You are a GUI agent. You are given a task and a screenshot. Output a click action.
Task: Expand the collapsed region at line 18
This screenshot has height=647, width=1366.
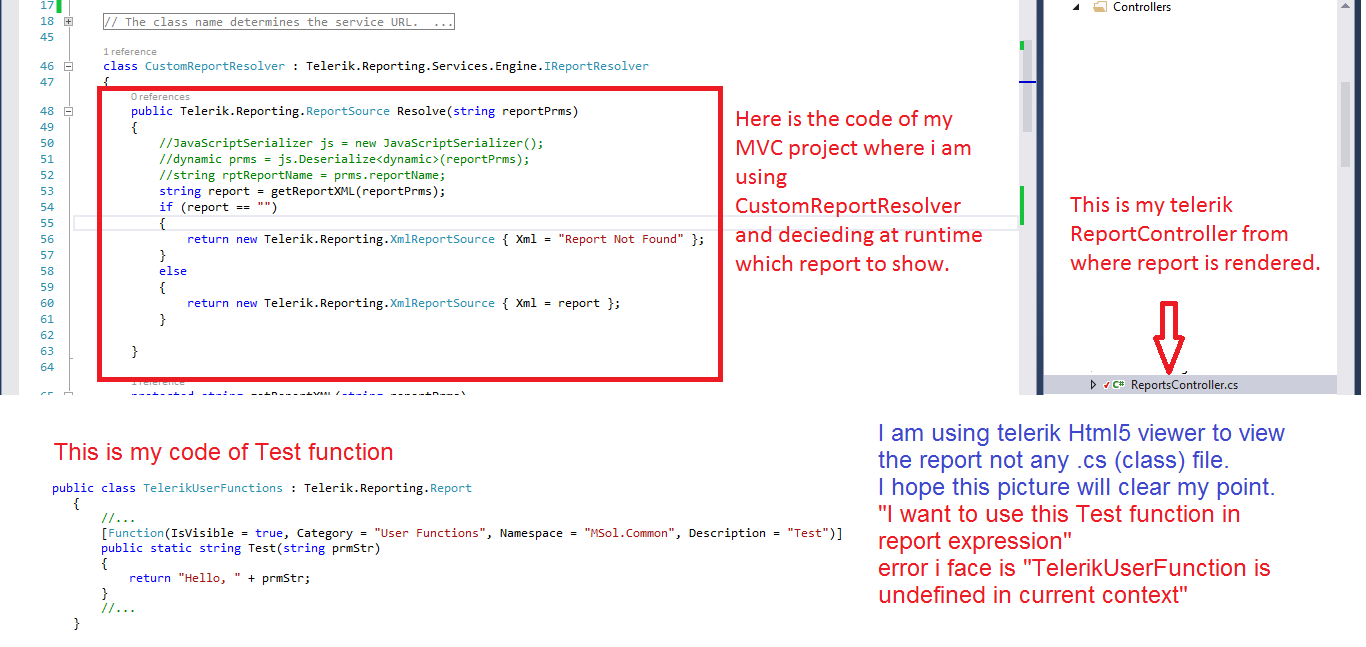(68, 21)
